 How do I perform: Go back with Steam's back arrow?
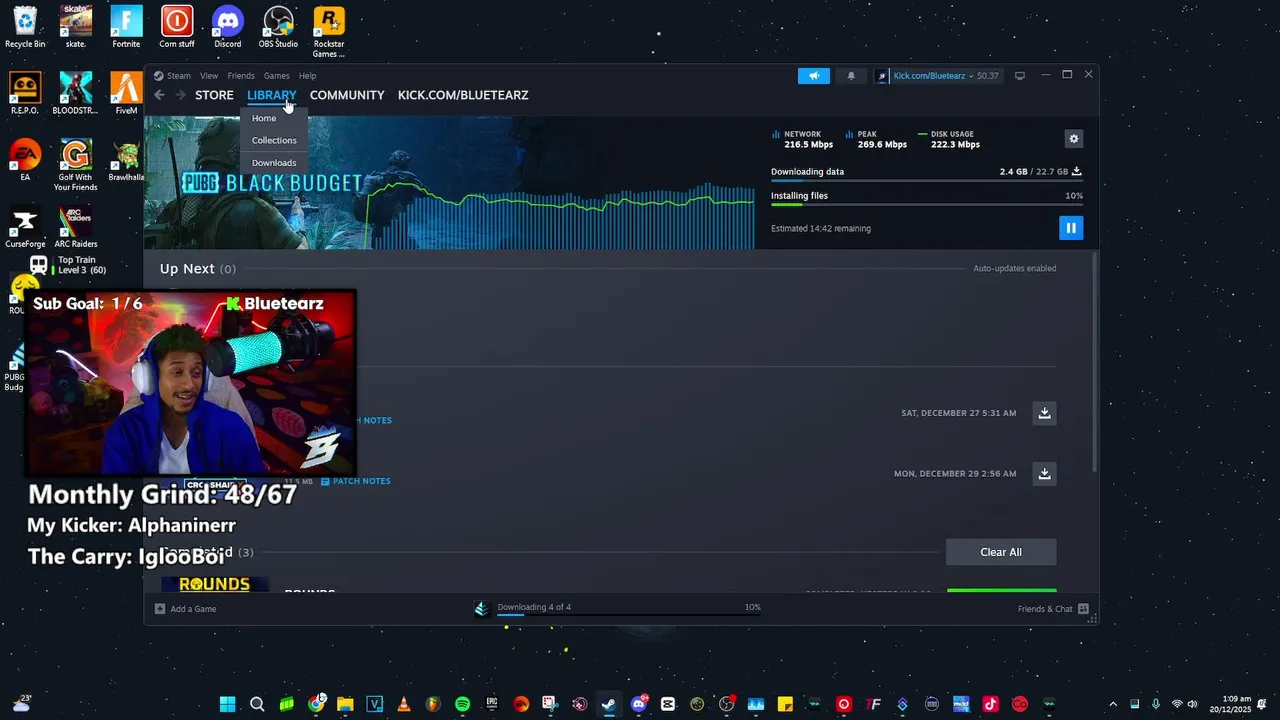(159, 95)
